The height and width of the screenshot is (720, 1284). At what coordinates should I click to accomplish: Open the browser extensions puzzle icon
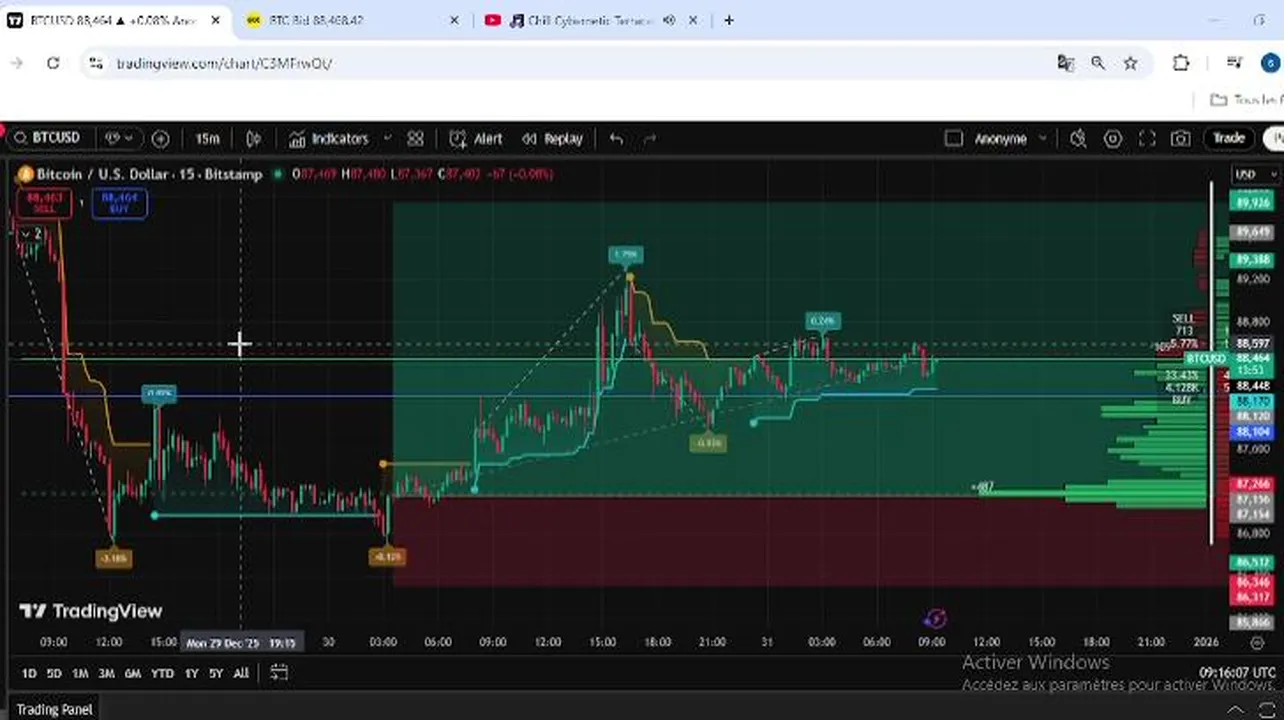point(1181,63)
